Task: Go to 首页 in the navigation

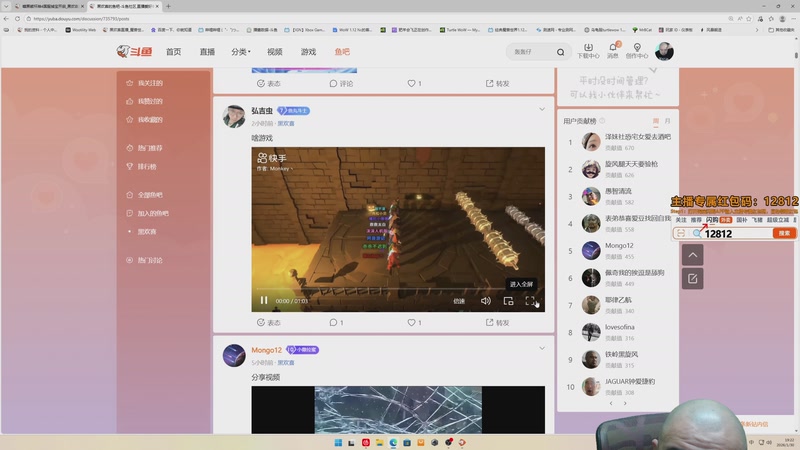Action: (173, 52)
